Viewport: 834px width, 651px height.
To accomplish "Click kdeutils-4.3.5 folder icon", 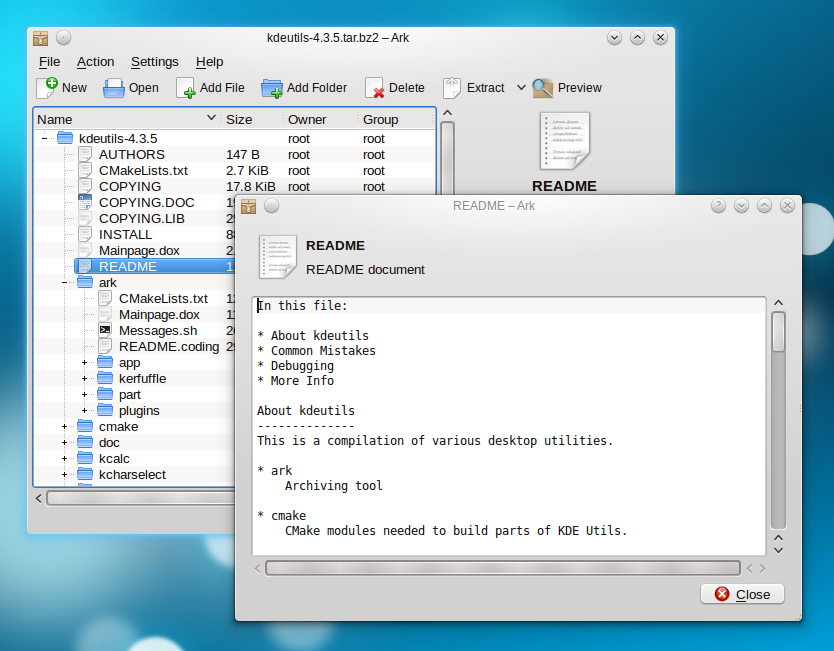I will pos(65,138).
